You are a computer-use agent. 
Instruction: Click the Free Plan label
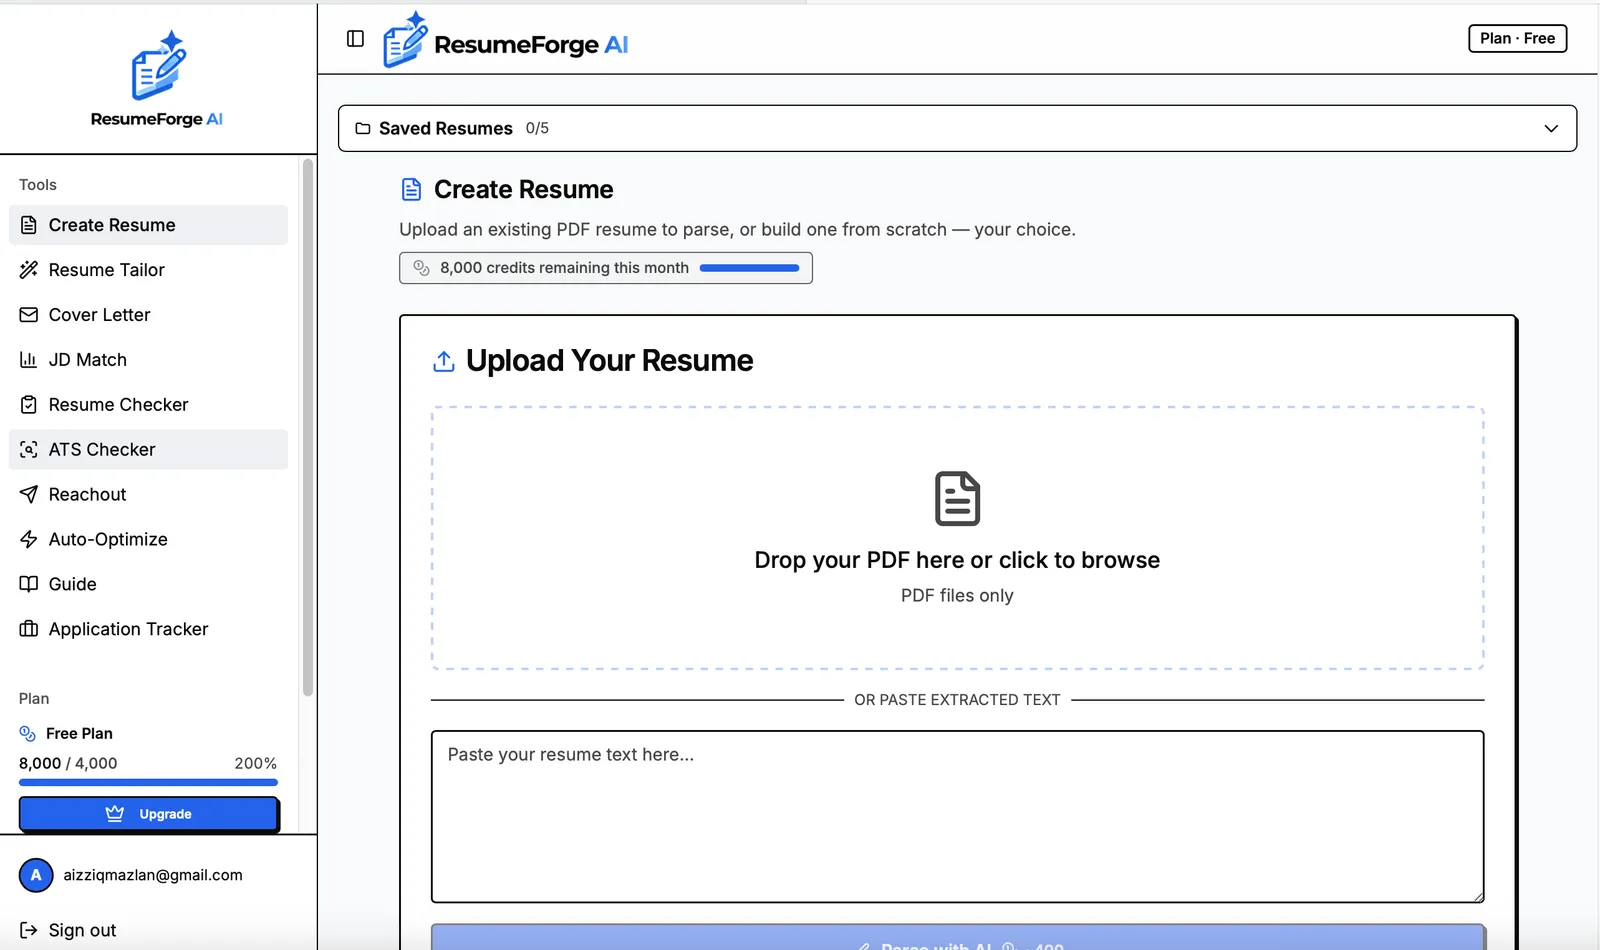(x=79, y=734)
